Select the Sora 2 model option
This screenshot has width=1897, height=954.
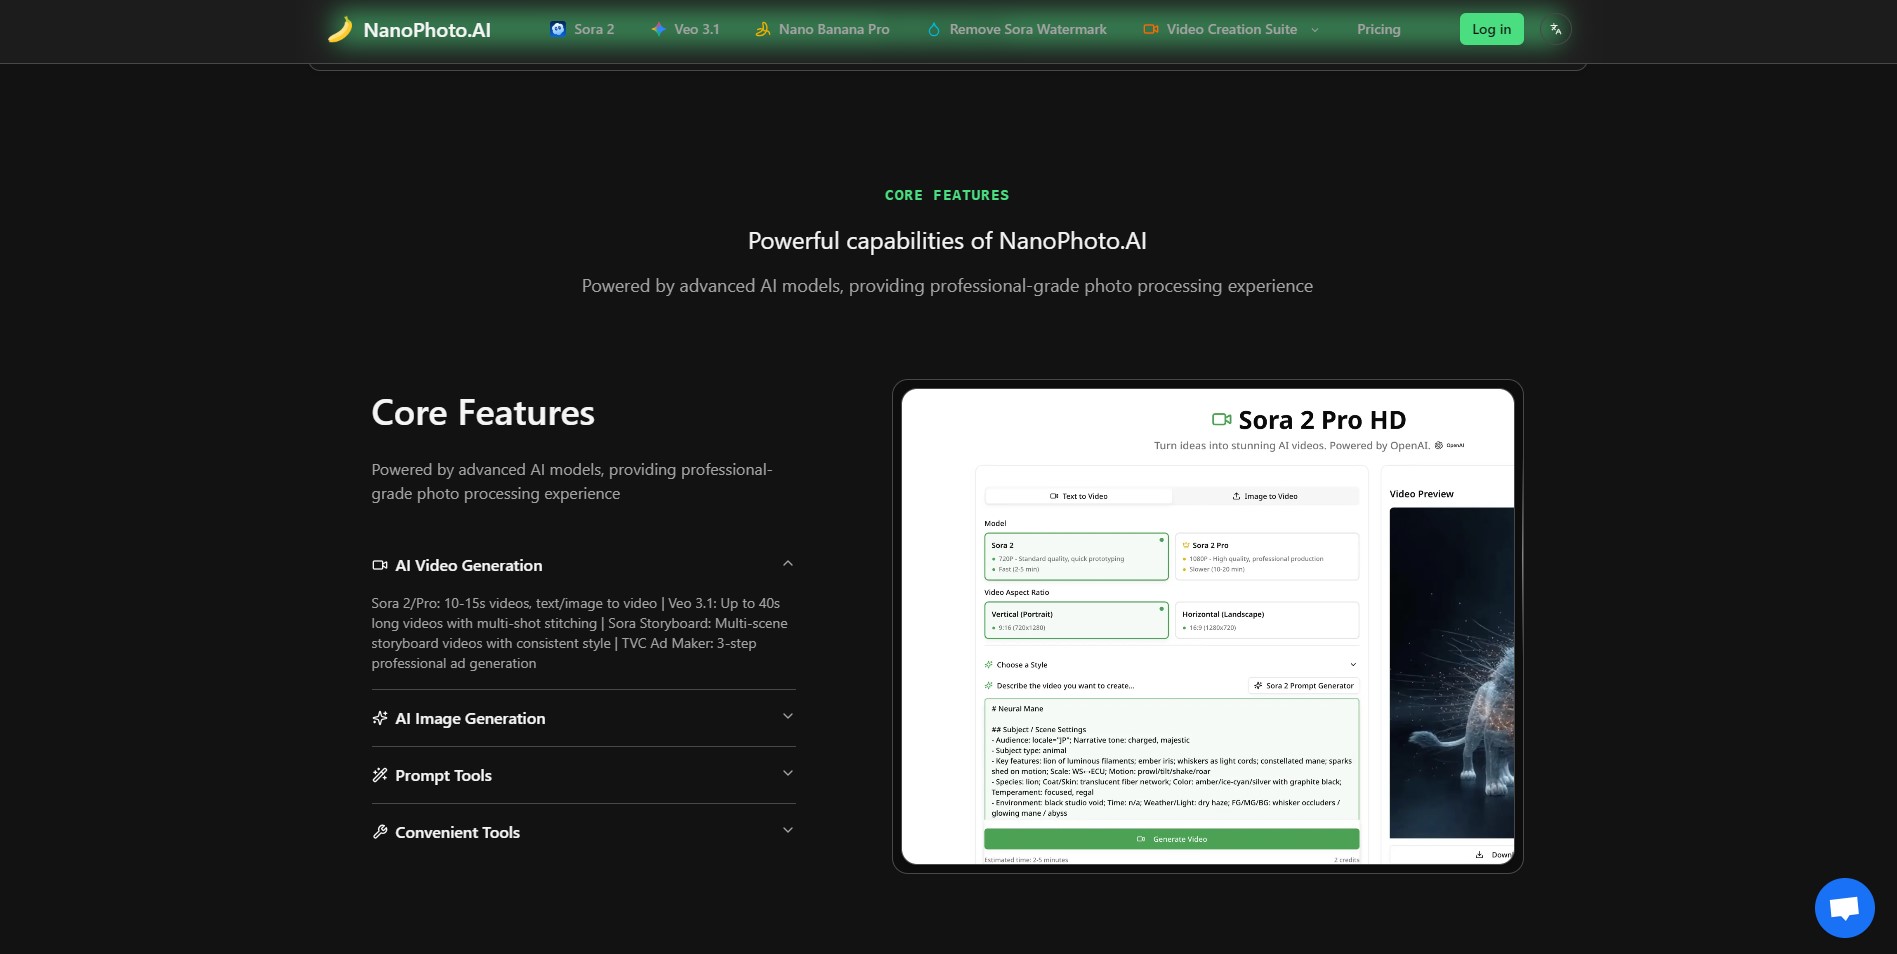pos(1075,556)
